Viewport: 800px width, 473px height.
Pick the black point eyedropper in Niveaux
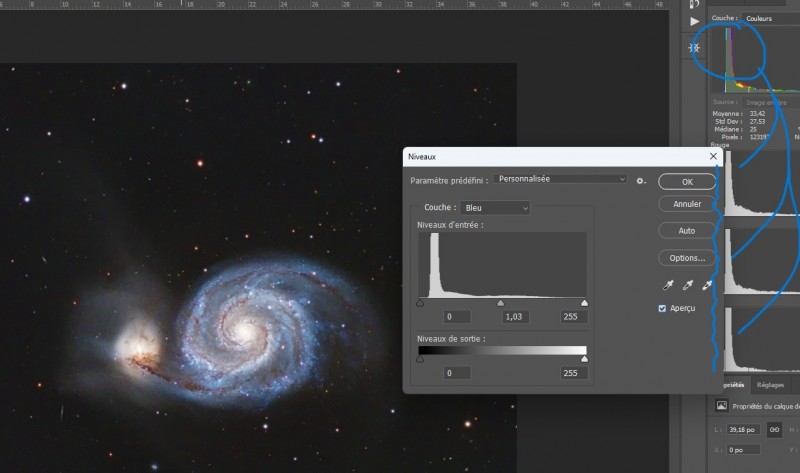coord(668,285)
